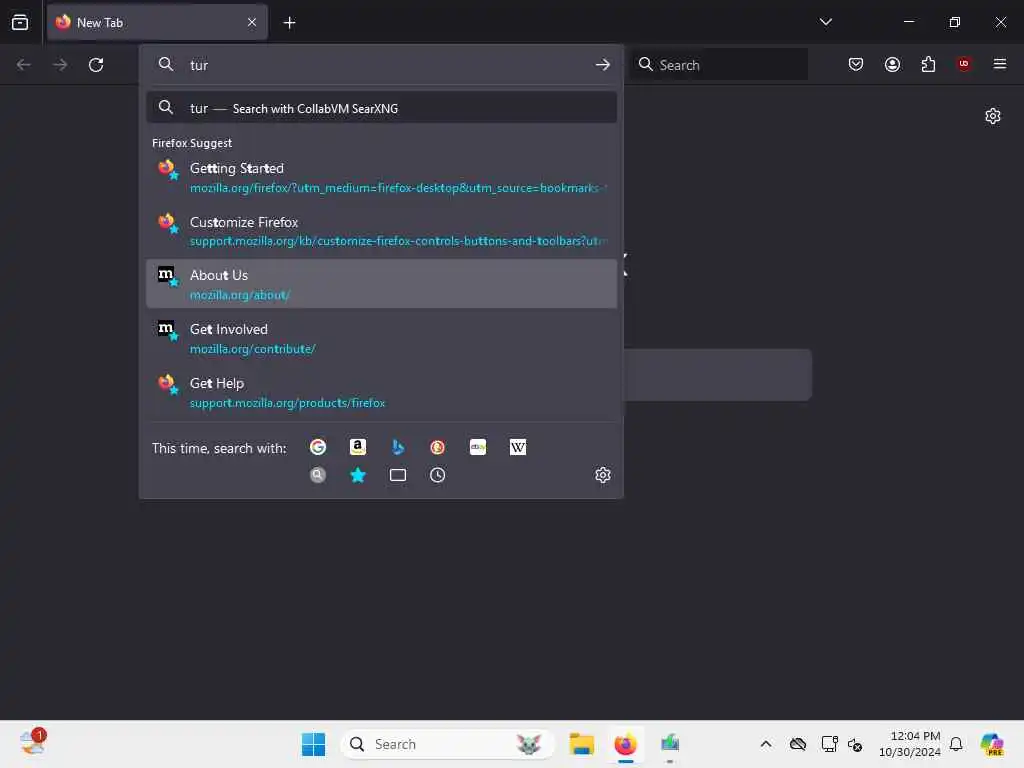
Task: Minimize the Firefox window
Action: tap(908, 22)
